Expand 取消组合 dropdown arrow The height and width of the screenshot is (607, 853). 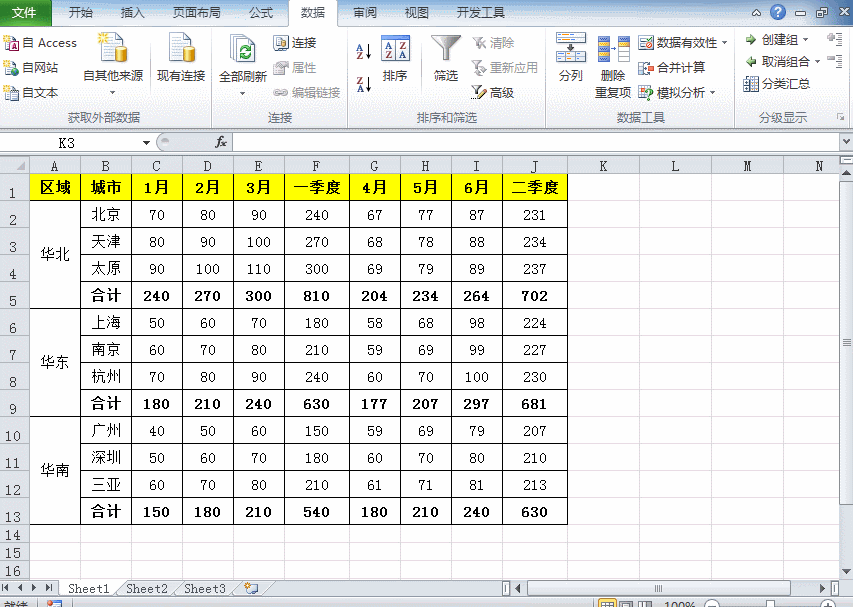[818, 61]
